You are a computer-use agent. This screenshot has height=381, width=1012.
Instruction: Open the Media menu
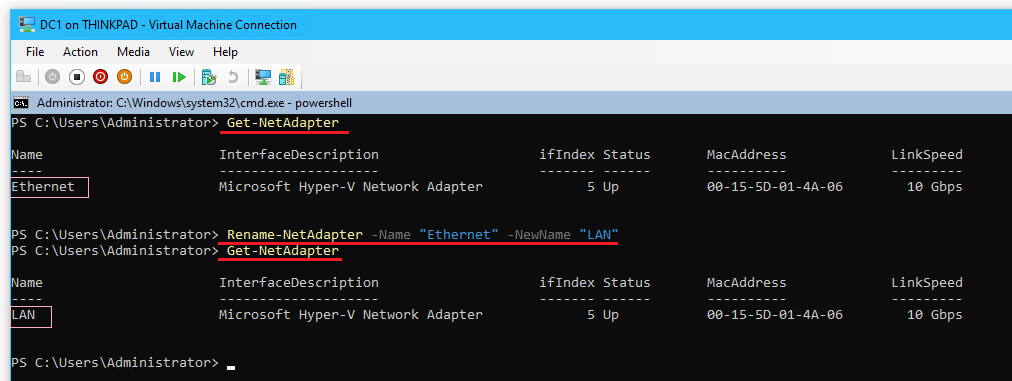[134, 52]
